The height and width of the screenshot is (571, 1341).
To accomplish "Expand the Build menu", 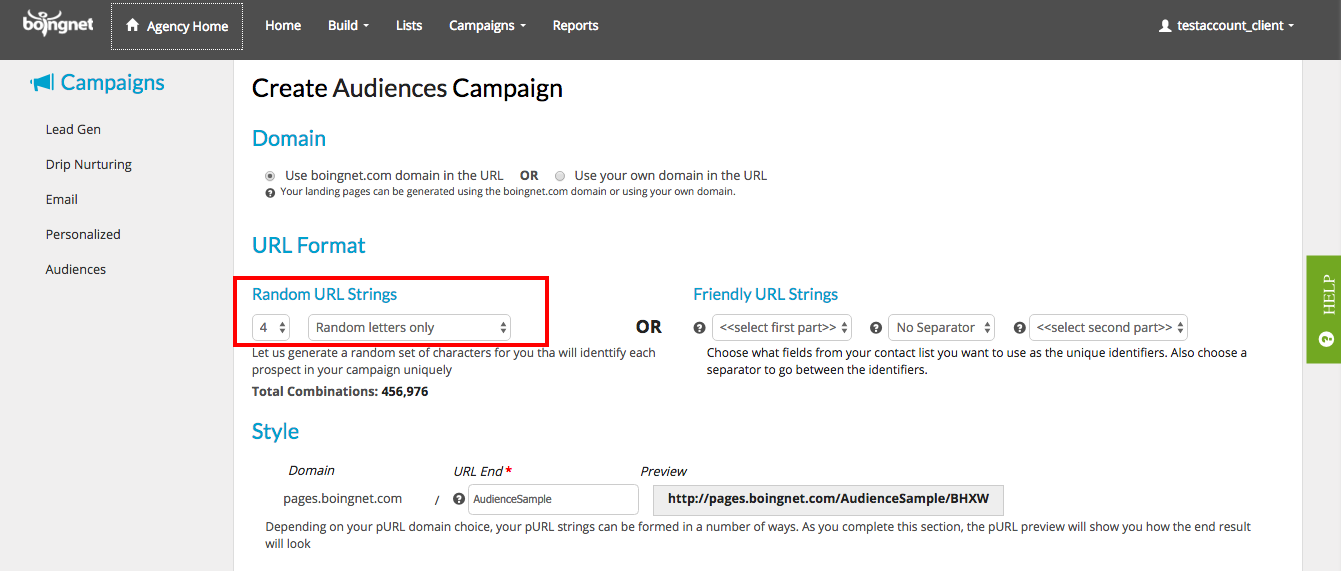I will [x=348, y=26].
